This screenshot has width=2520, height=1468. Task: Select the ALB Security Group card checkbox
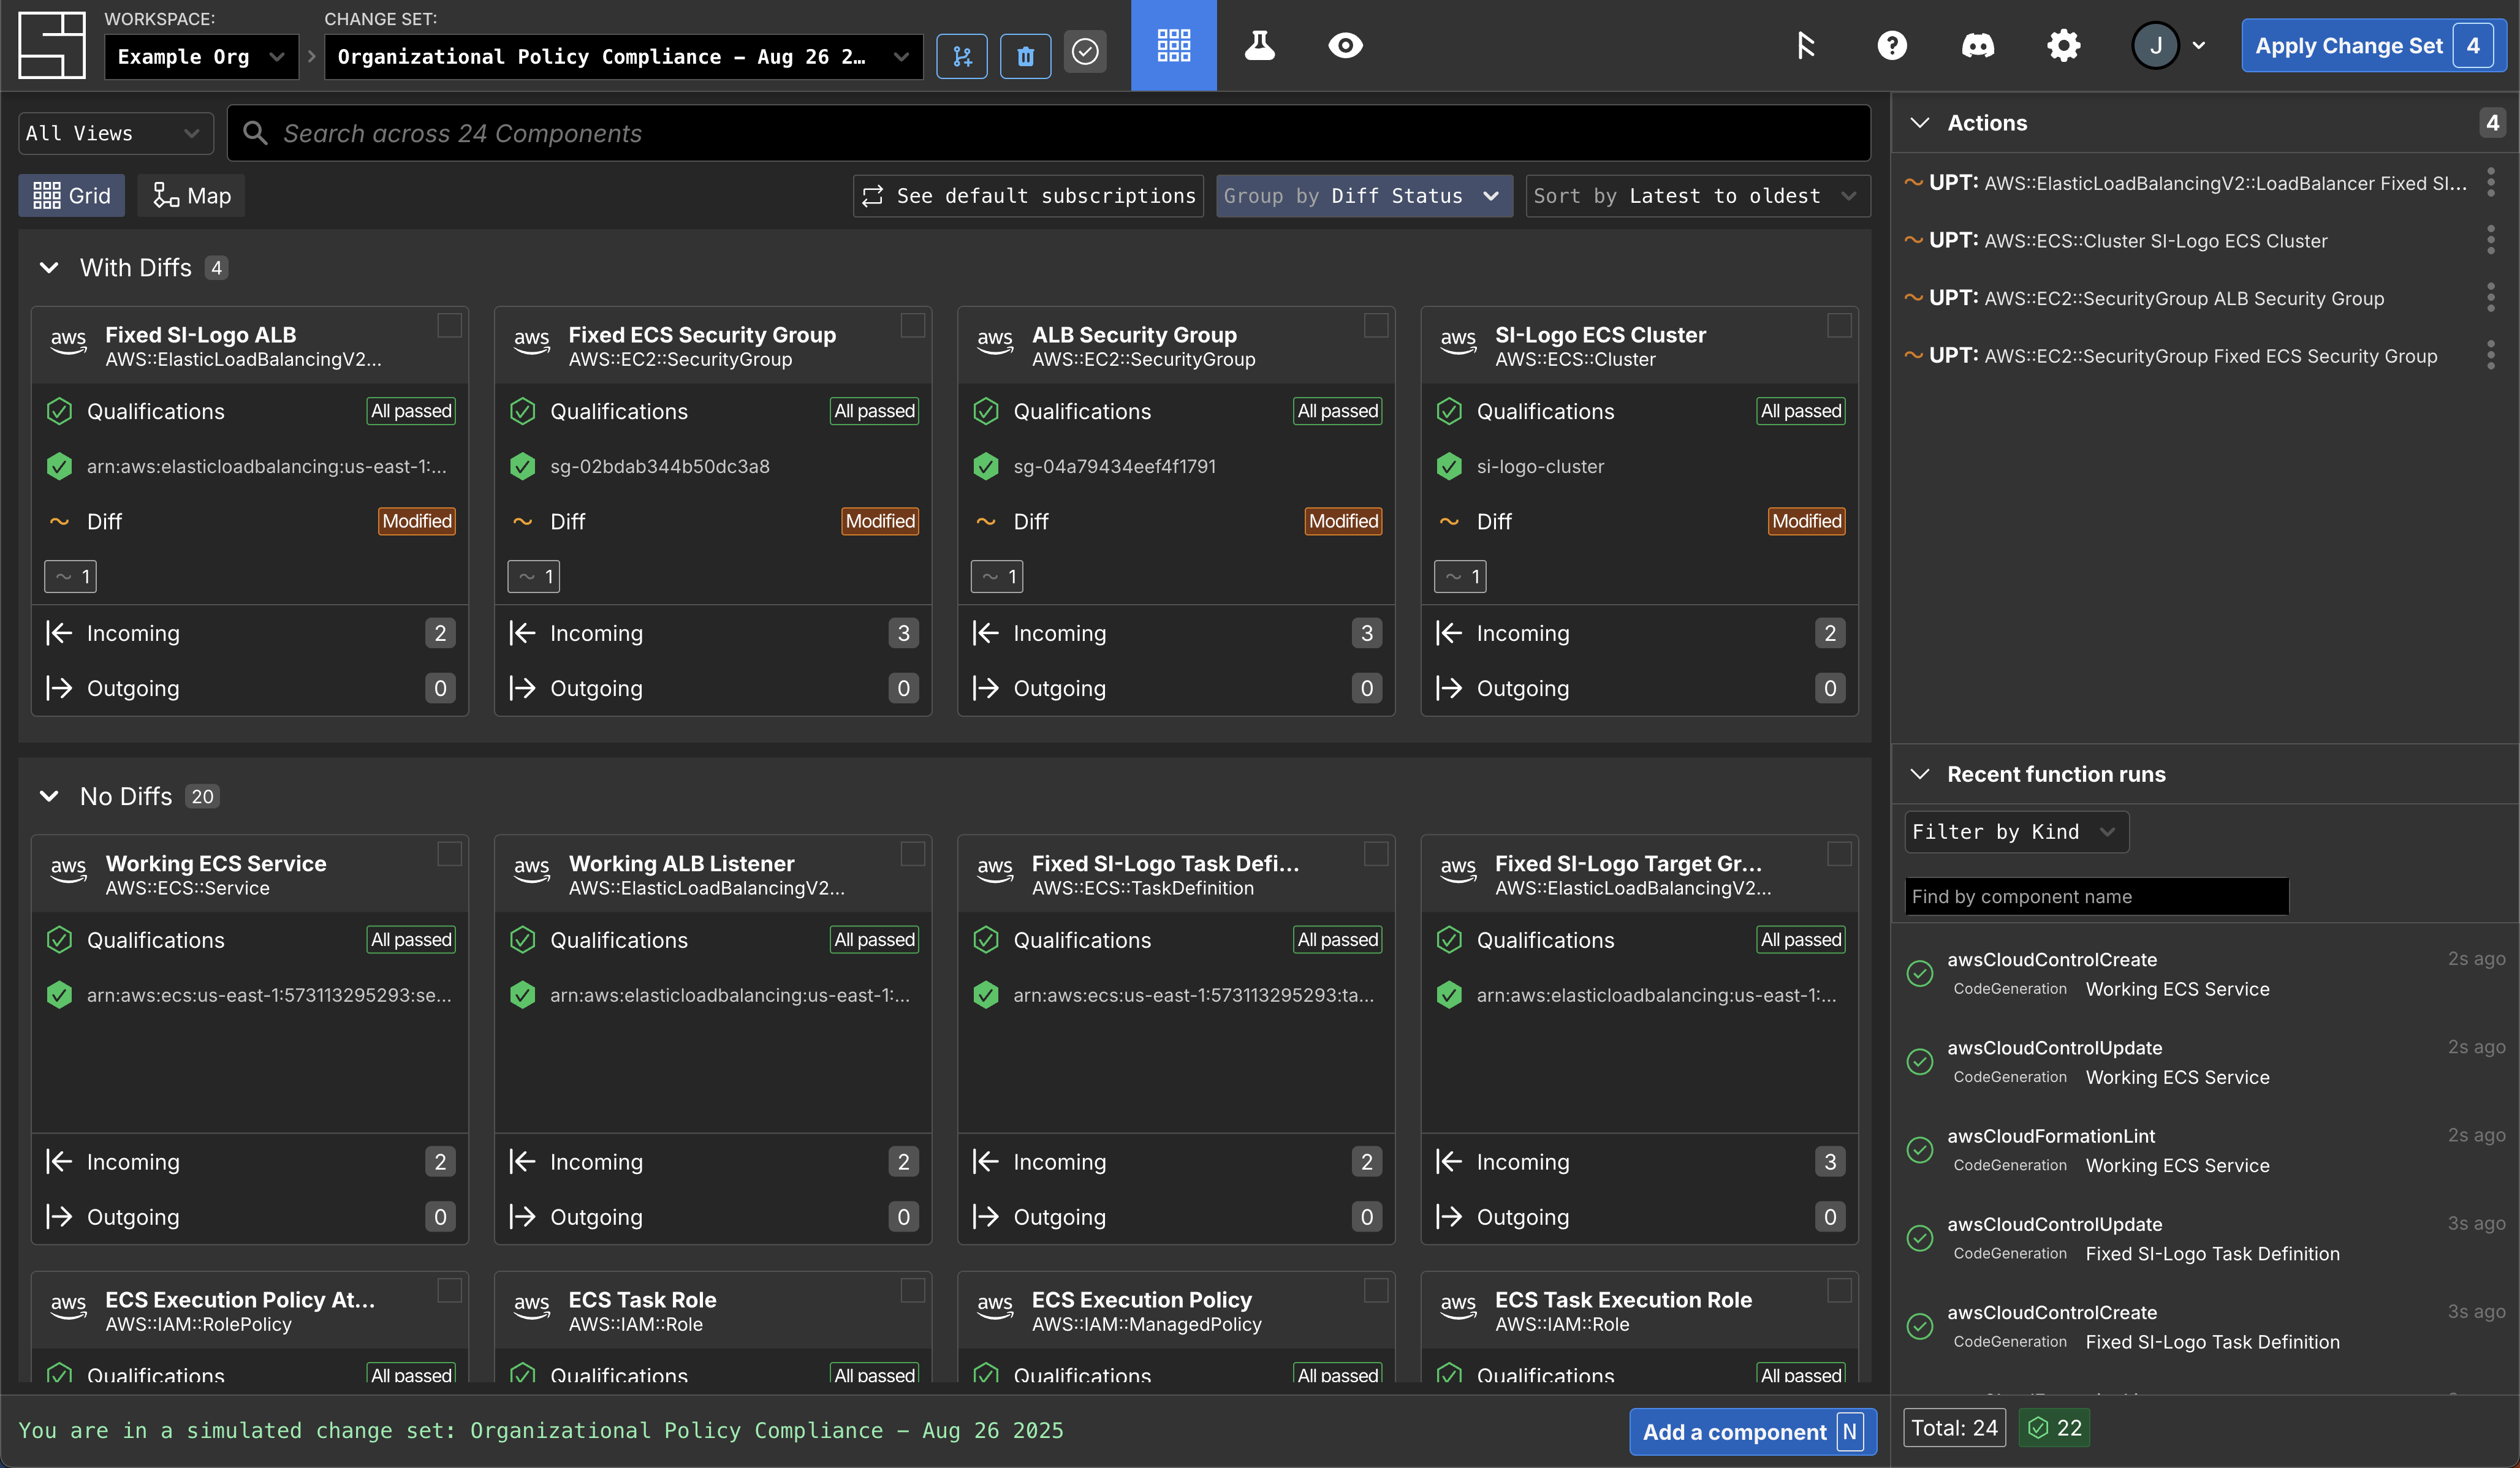pos(1376,325)
